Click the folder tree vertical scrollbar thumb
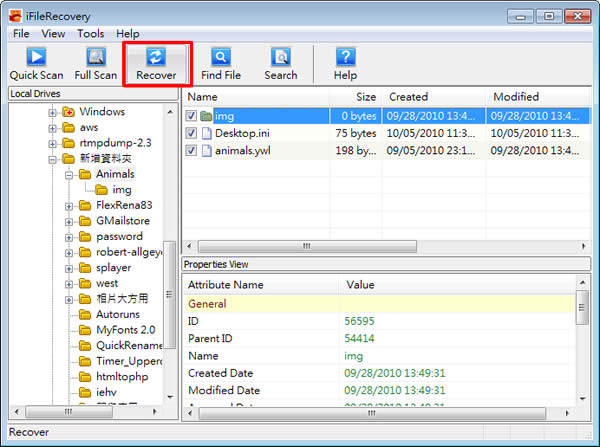The image size is (600, 447). click(x=170, y=294)
